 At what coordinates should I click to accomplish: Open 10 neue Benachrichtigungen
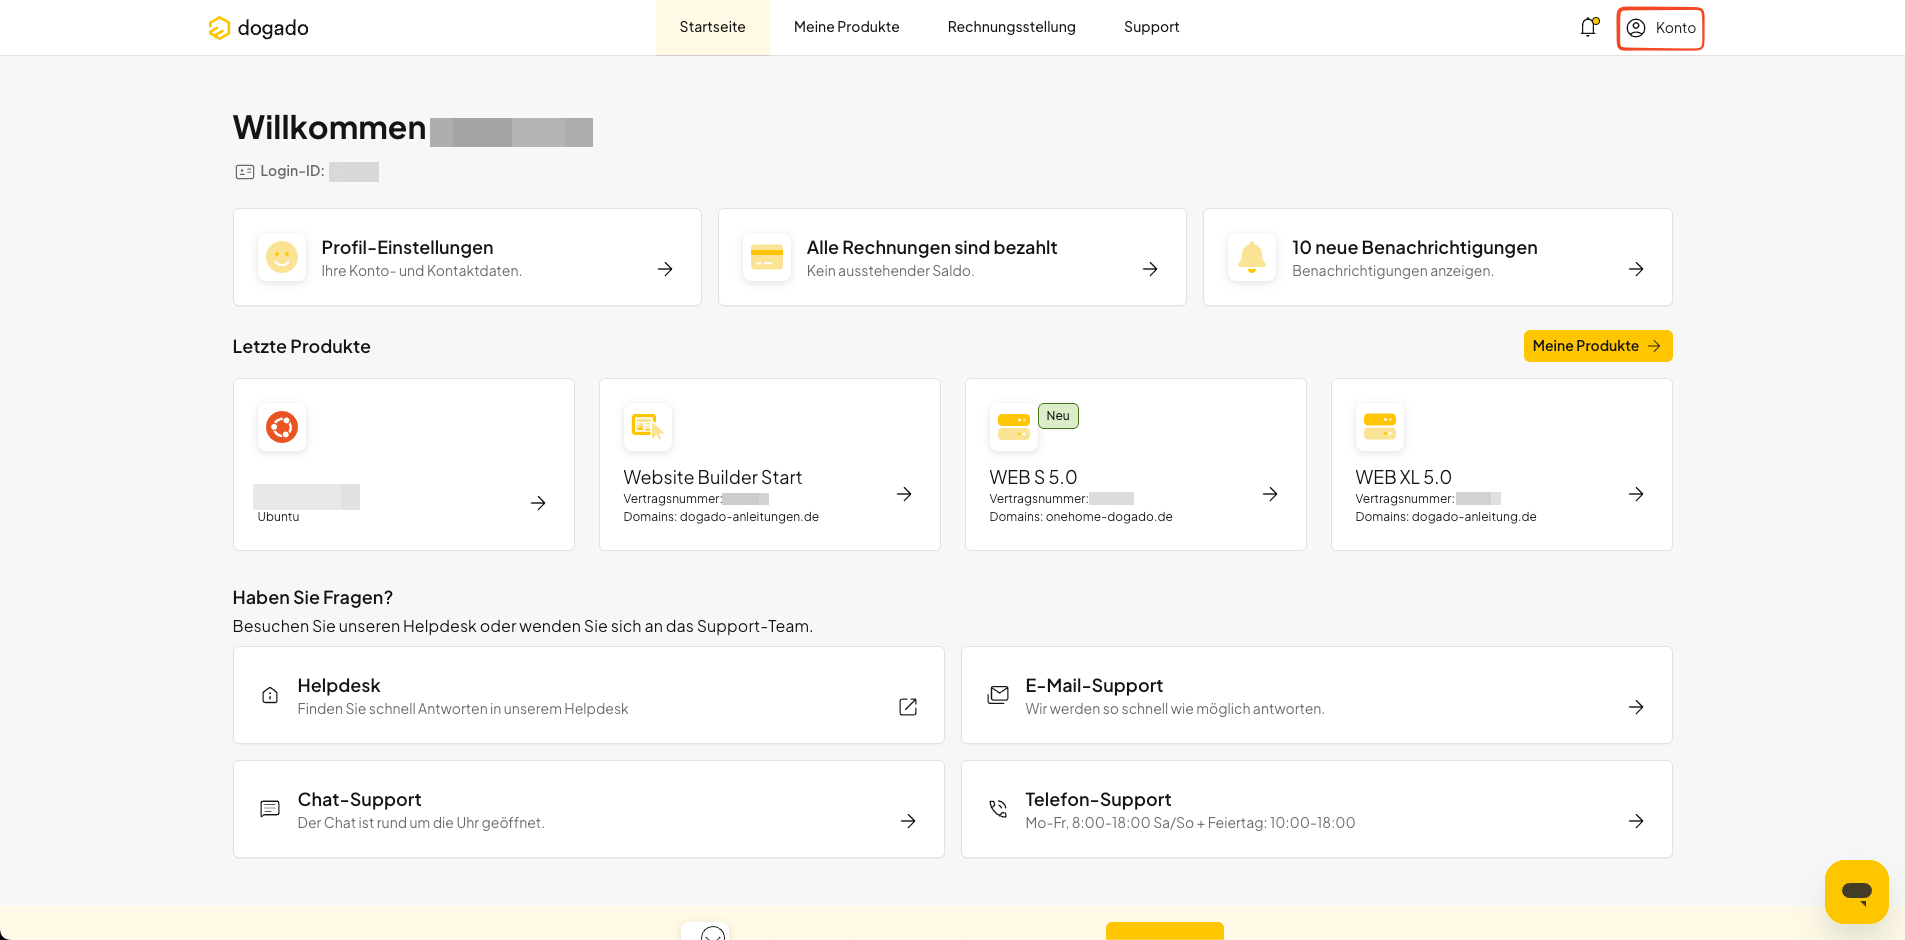(x=1415, y=247)
